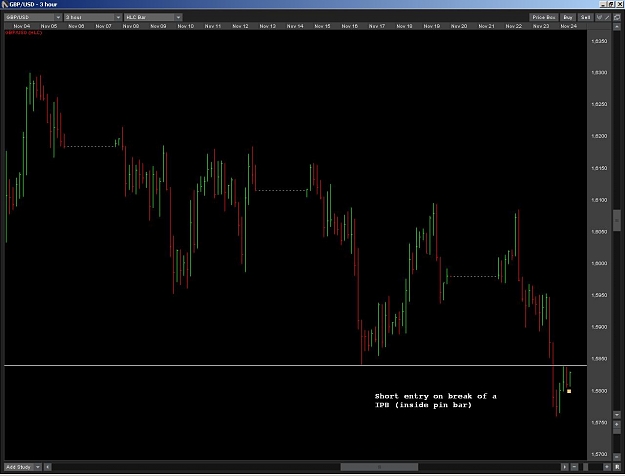Viewport: 625px width, 476px height.
Task: Click the Buy button
Action: click(x=568, y=17)
